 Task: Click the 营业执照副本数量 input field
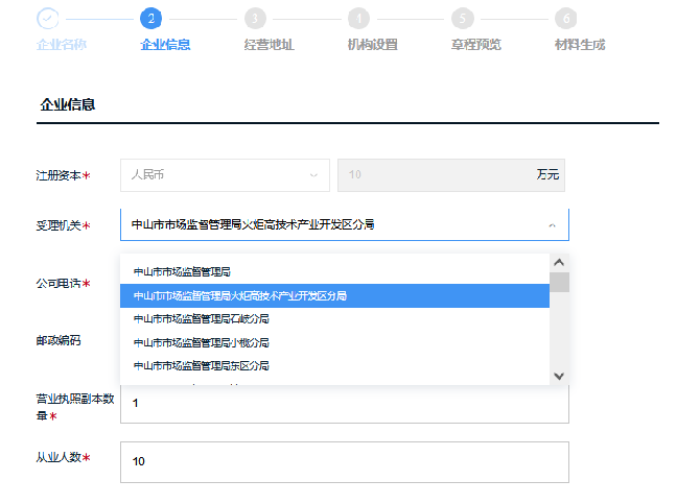pos(344,404)
